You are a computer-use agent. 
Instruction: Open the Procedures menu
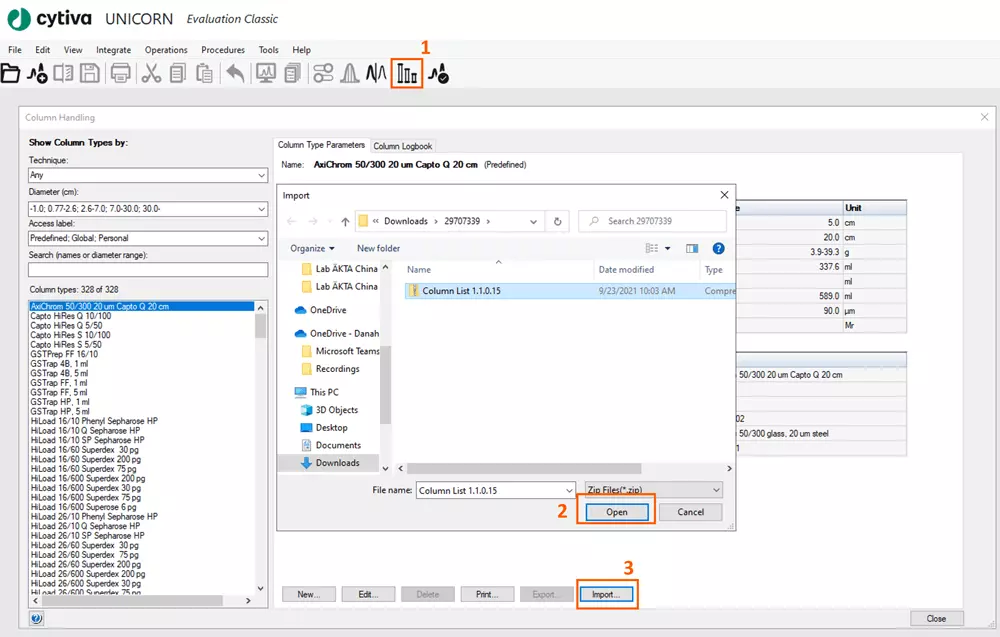pyautogui.click(x=223, y=50)
